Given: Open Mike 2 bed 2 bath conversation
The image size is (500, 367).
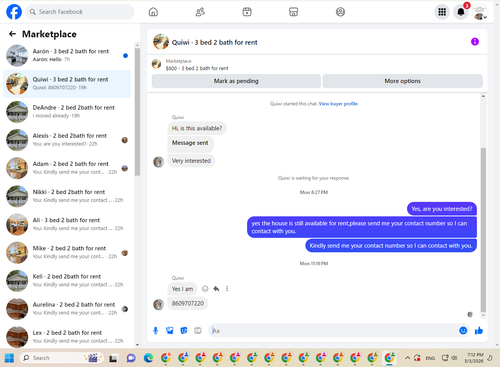Looking at the screenshot, I should [x=67, y=253].
